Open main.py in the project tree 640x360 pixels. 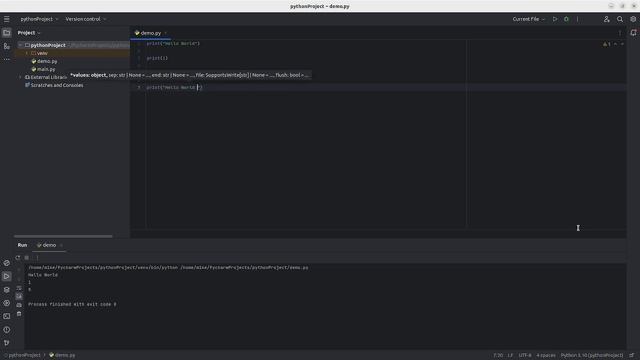(43, 69)
